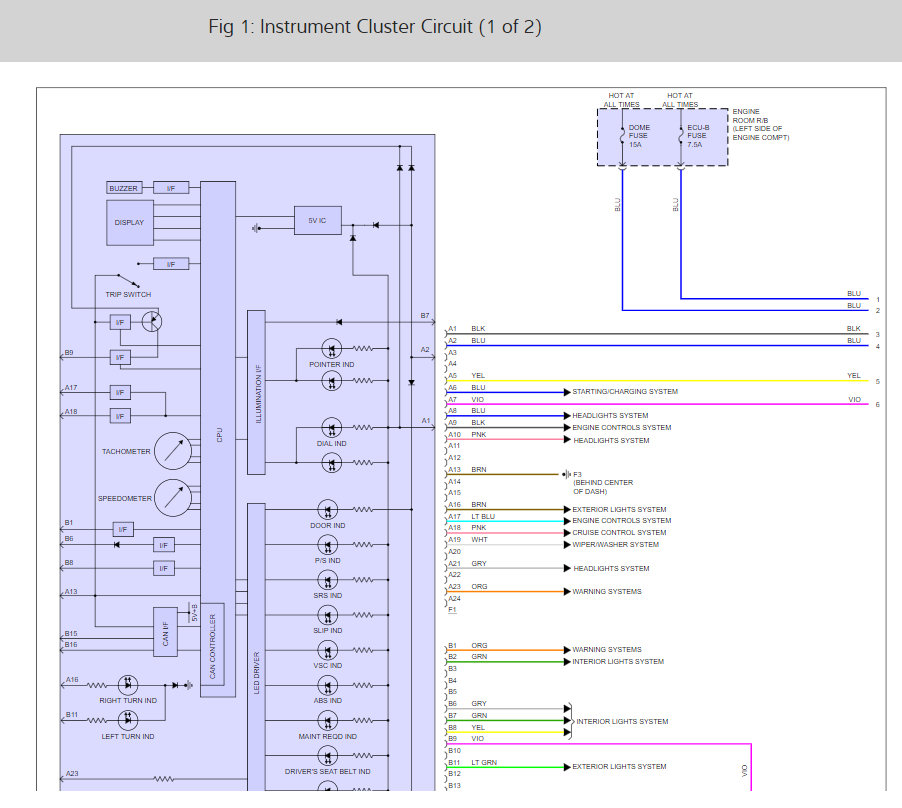Click WARNING SYSTEMS on the A23 ORG wire

coord(607,591)
